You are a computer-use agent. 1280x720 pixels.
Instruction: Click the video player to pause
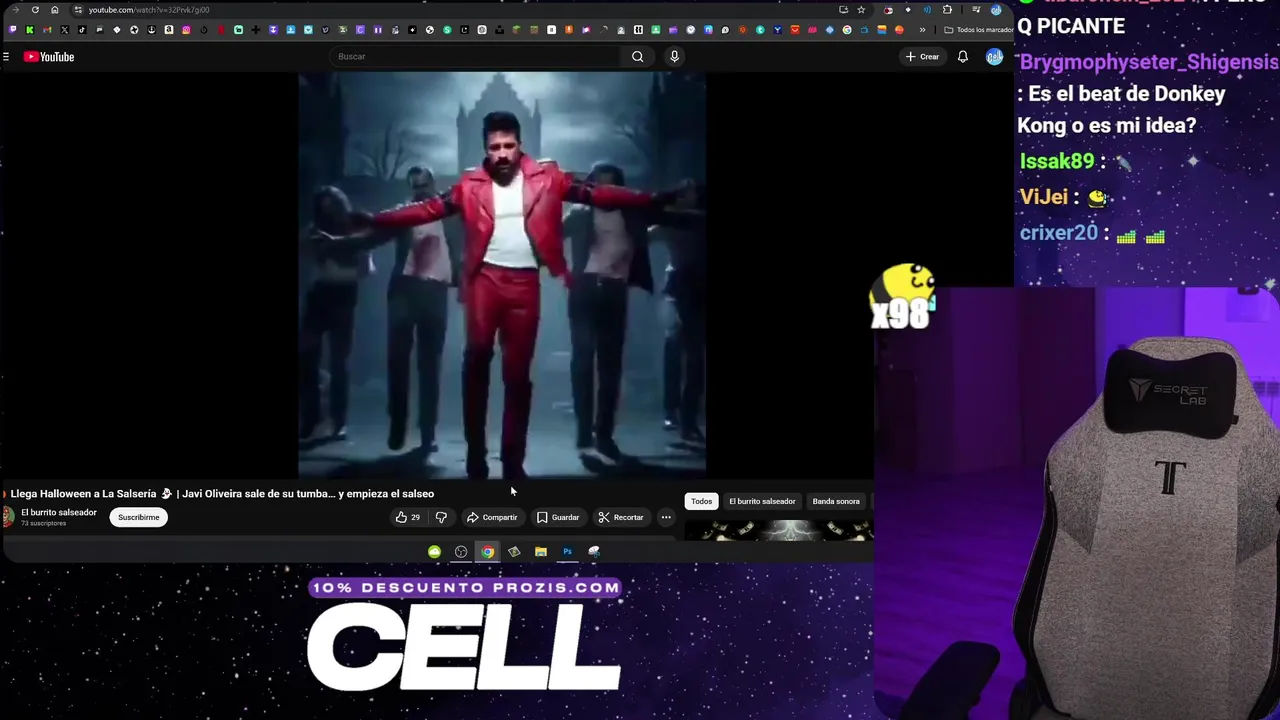[502, 275]
